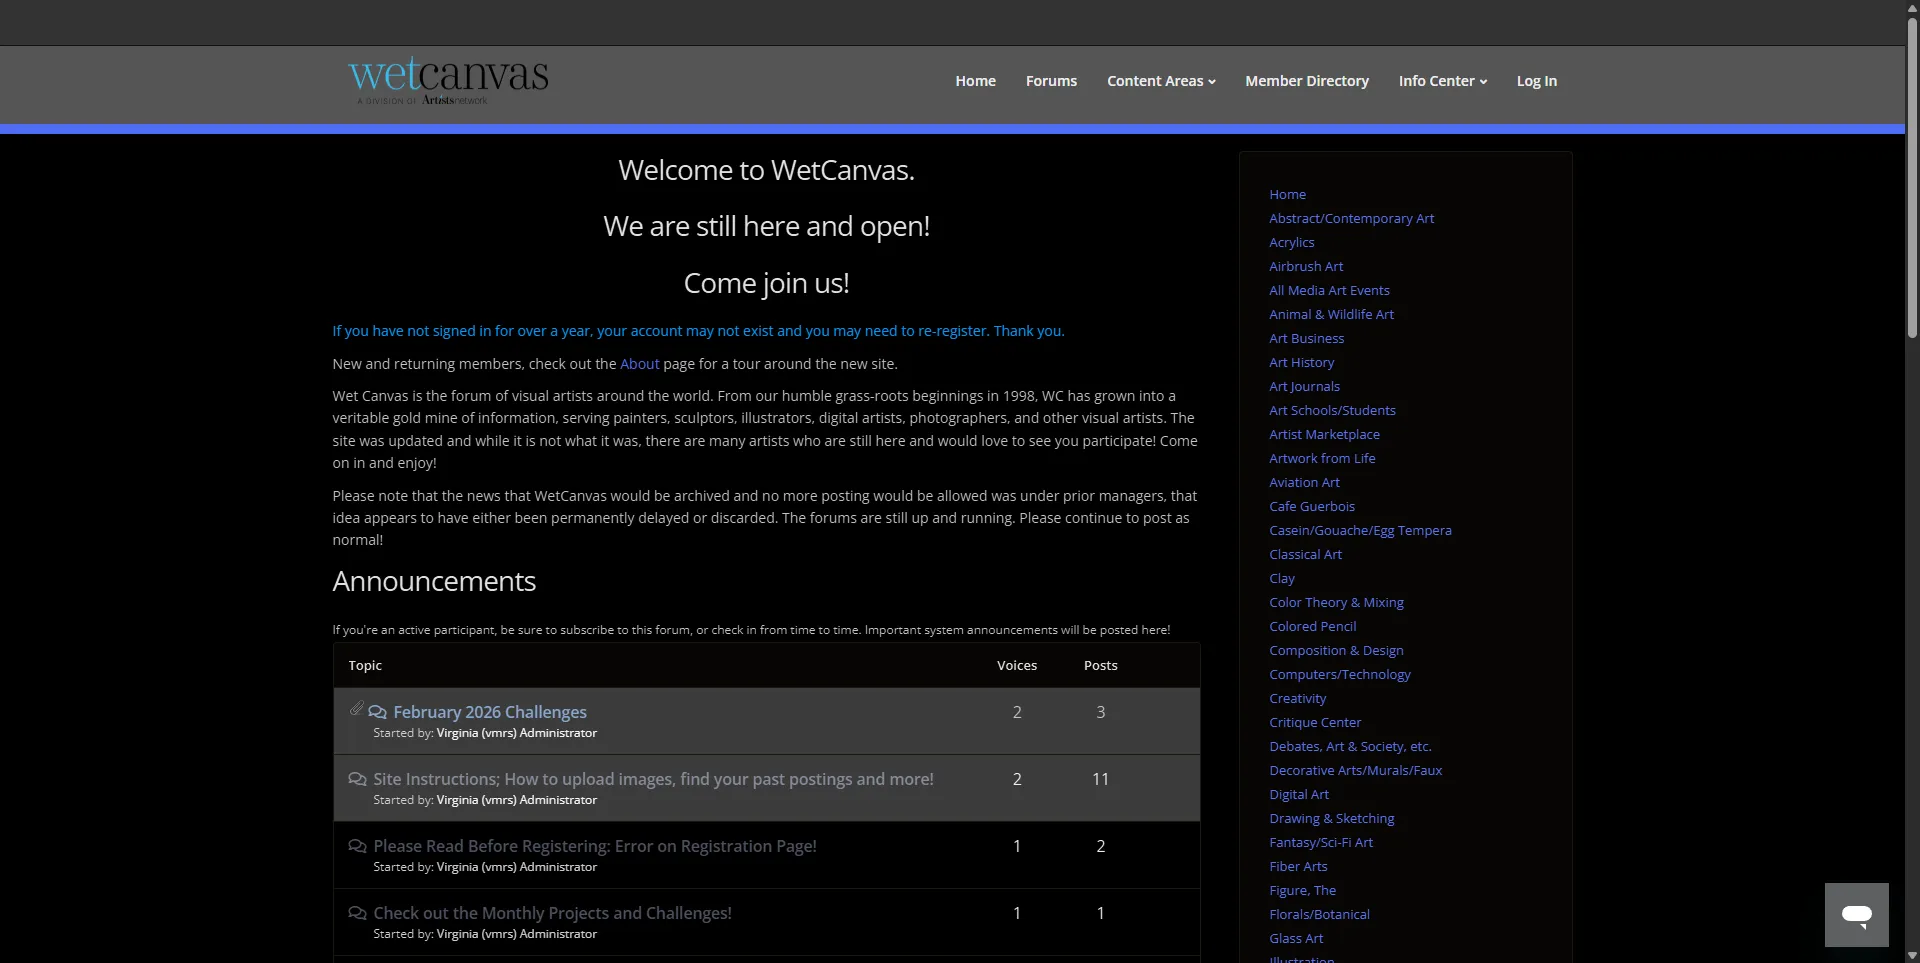Click the speech bubble icon on Site Instructions topic
1920x963 pixels.
tap(357, 779)
